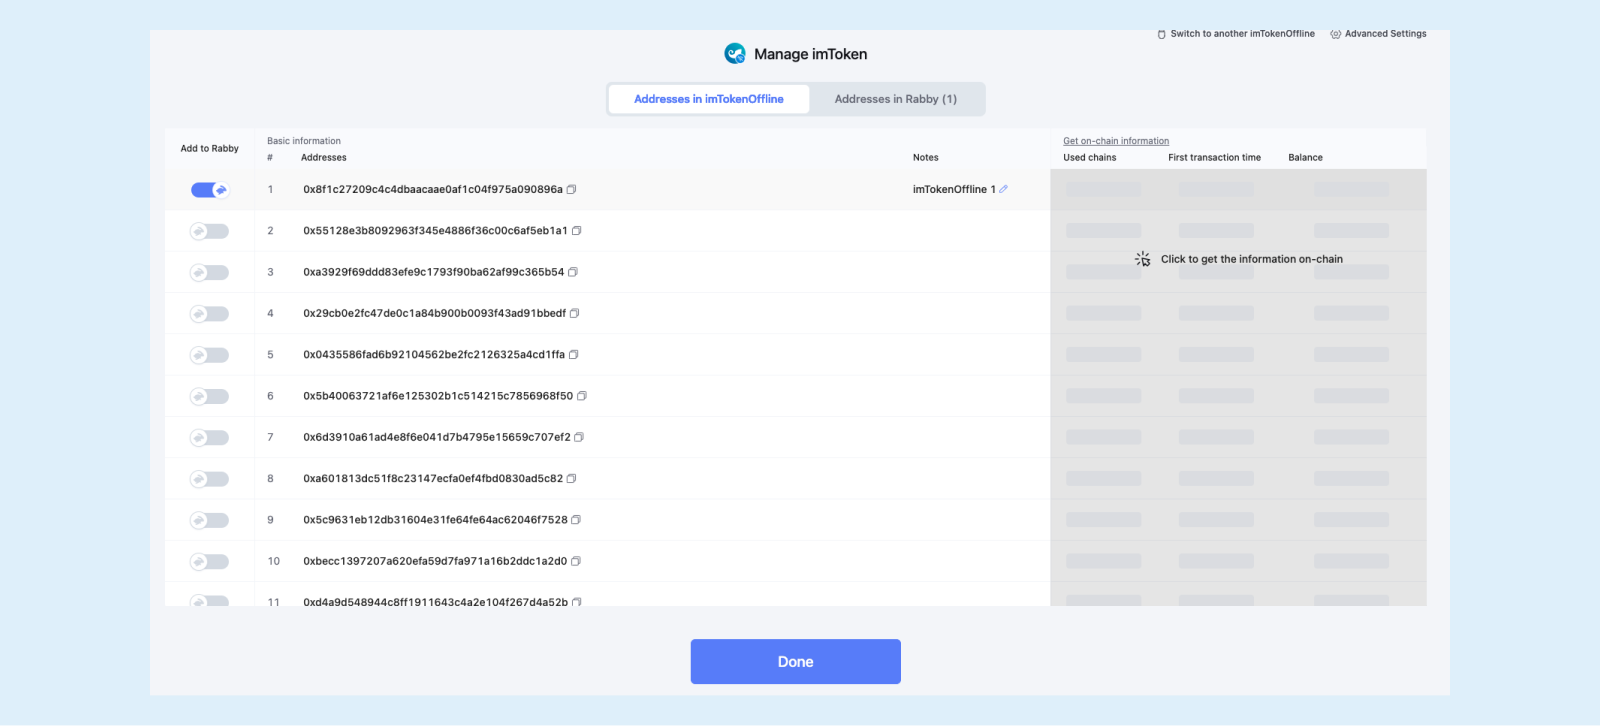Viewport: 1600px width, 726px height.
Task: Click Get on-chain information link
Action: 1116,141
